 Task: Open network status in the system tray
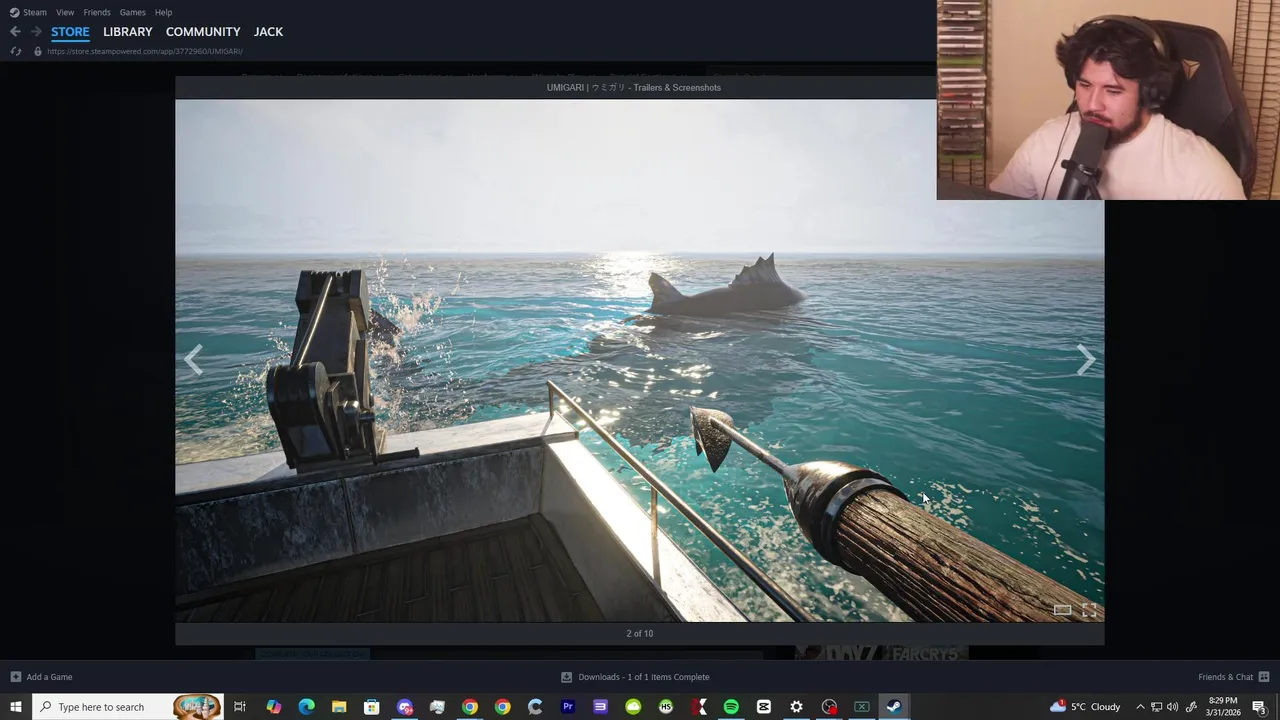coord(1156,707)
